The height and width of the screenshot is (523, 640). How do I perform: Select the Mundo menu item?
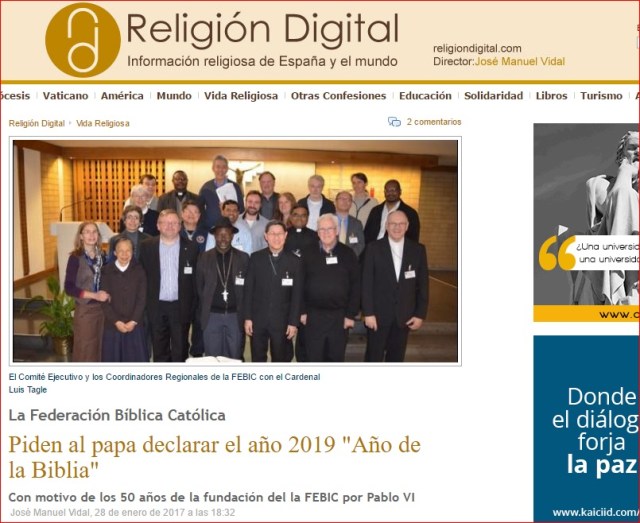(174, 96)
